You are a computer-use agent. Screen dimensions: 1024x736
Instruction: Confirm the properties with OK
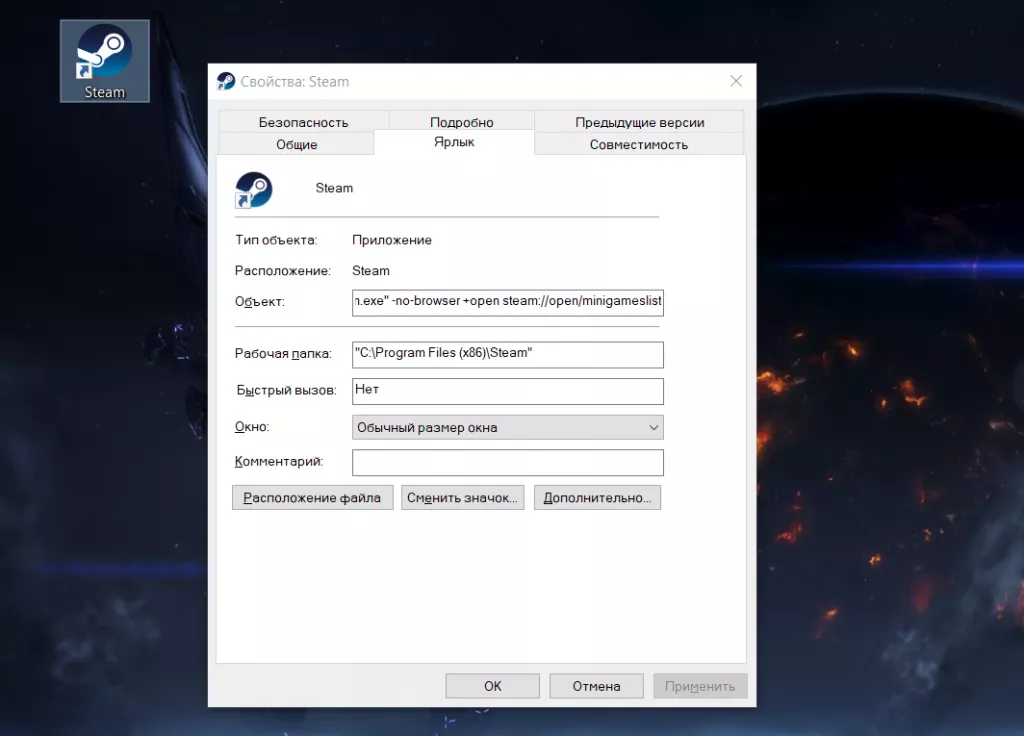click(x=492, y=686)
